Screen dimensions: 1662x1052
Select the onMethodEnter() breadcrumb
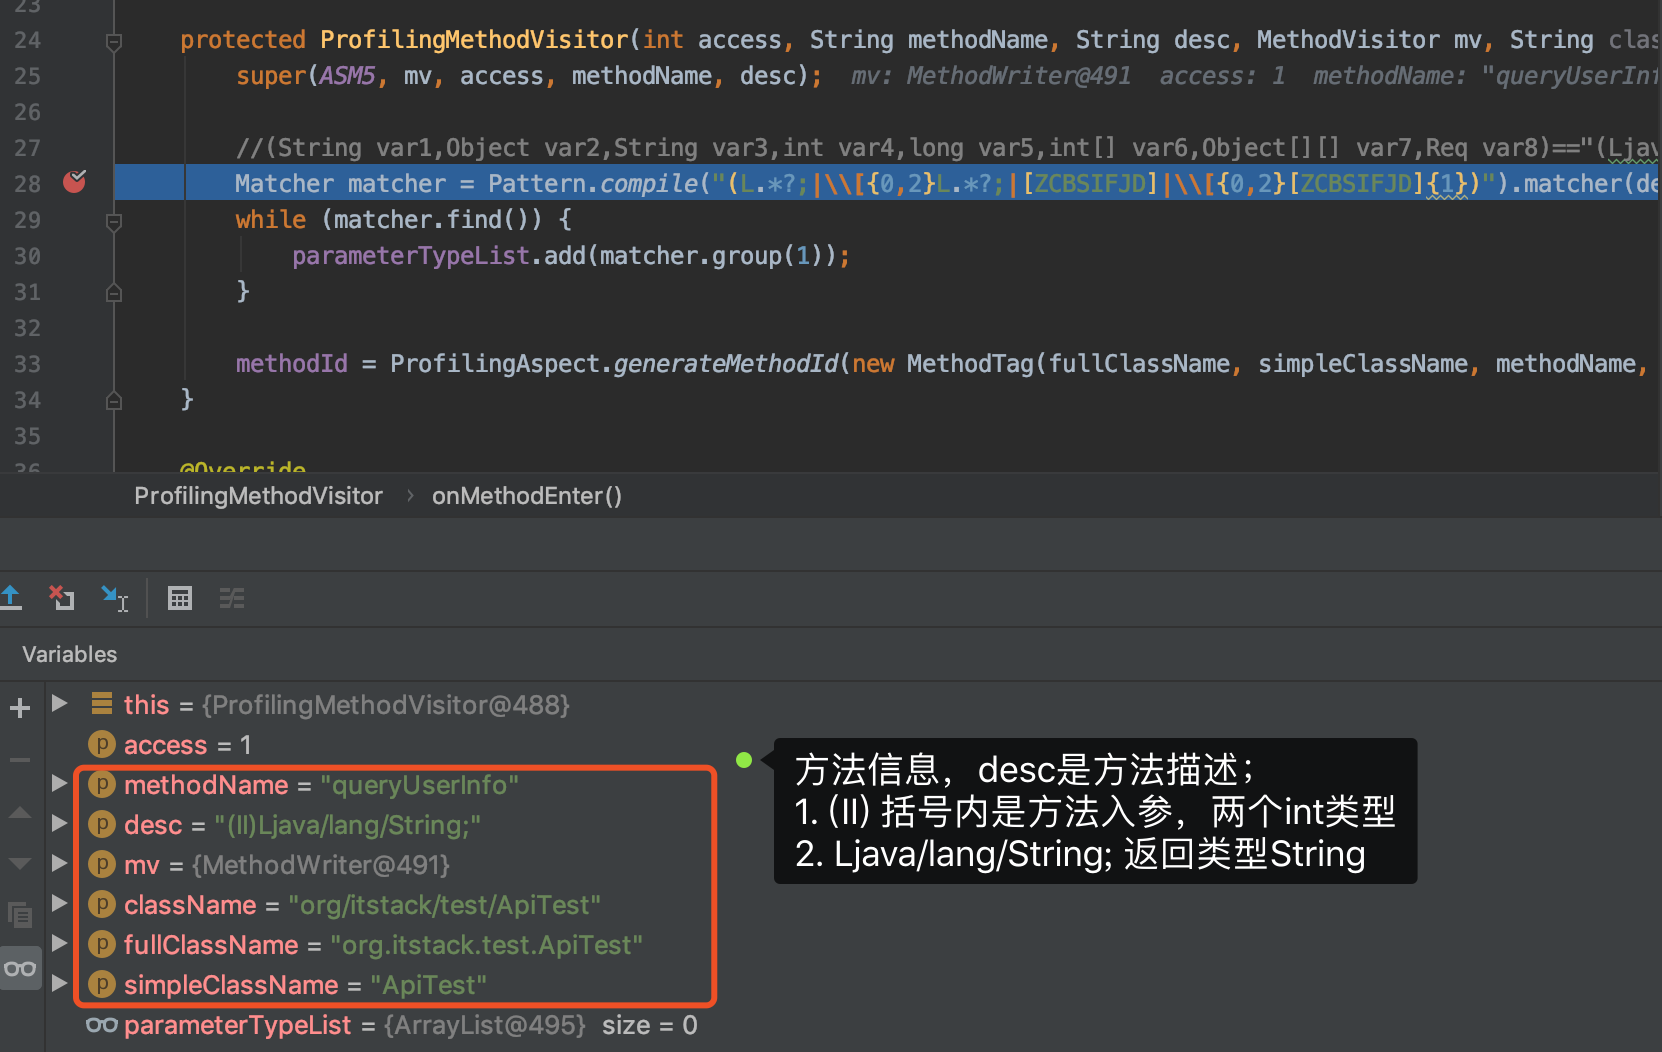[x=527, y=496]
